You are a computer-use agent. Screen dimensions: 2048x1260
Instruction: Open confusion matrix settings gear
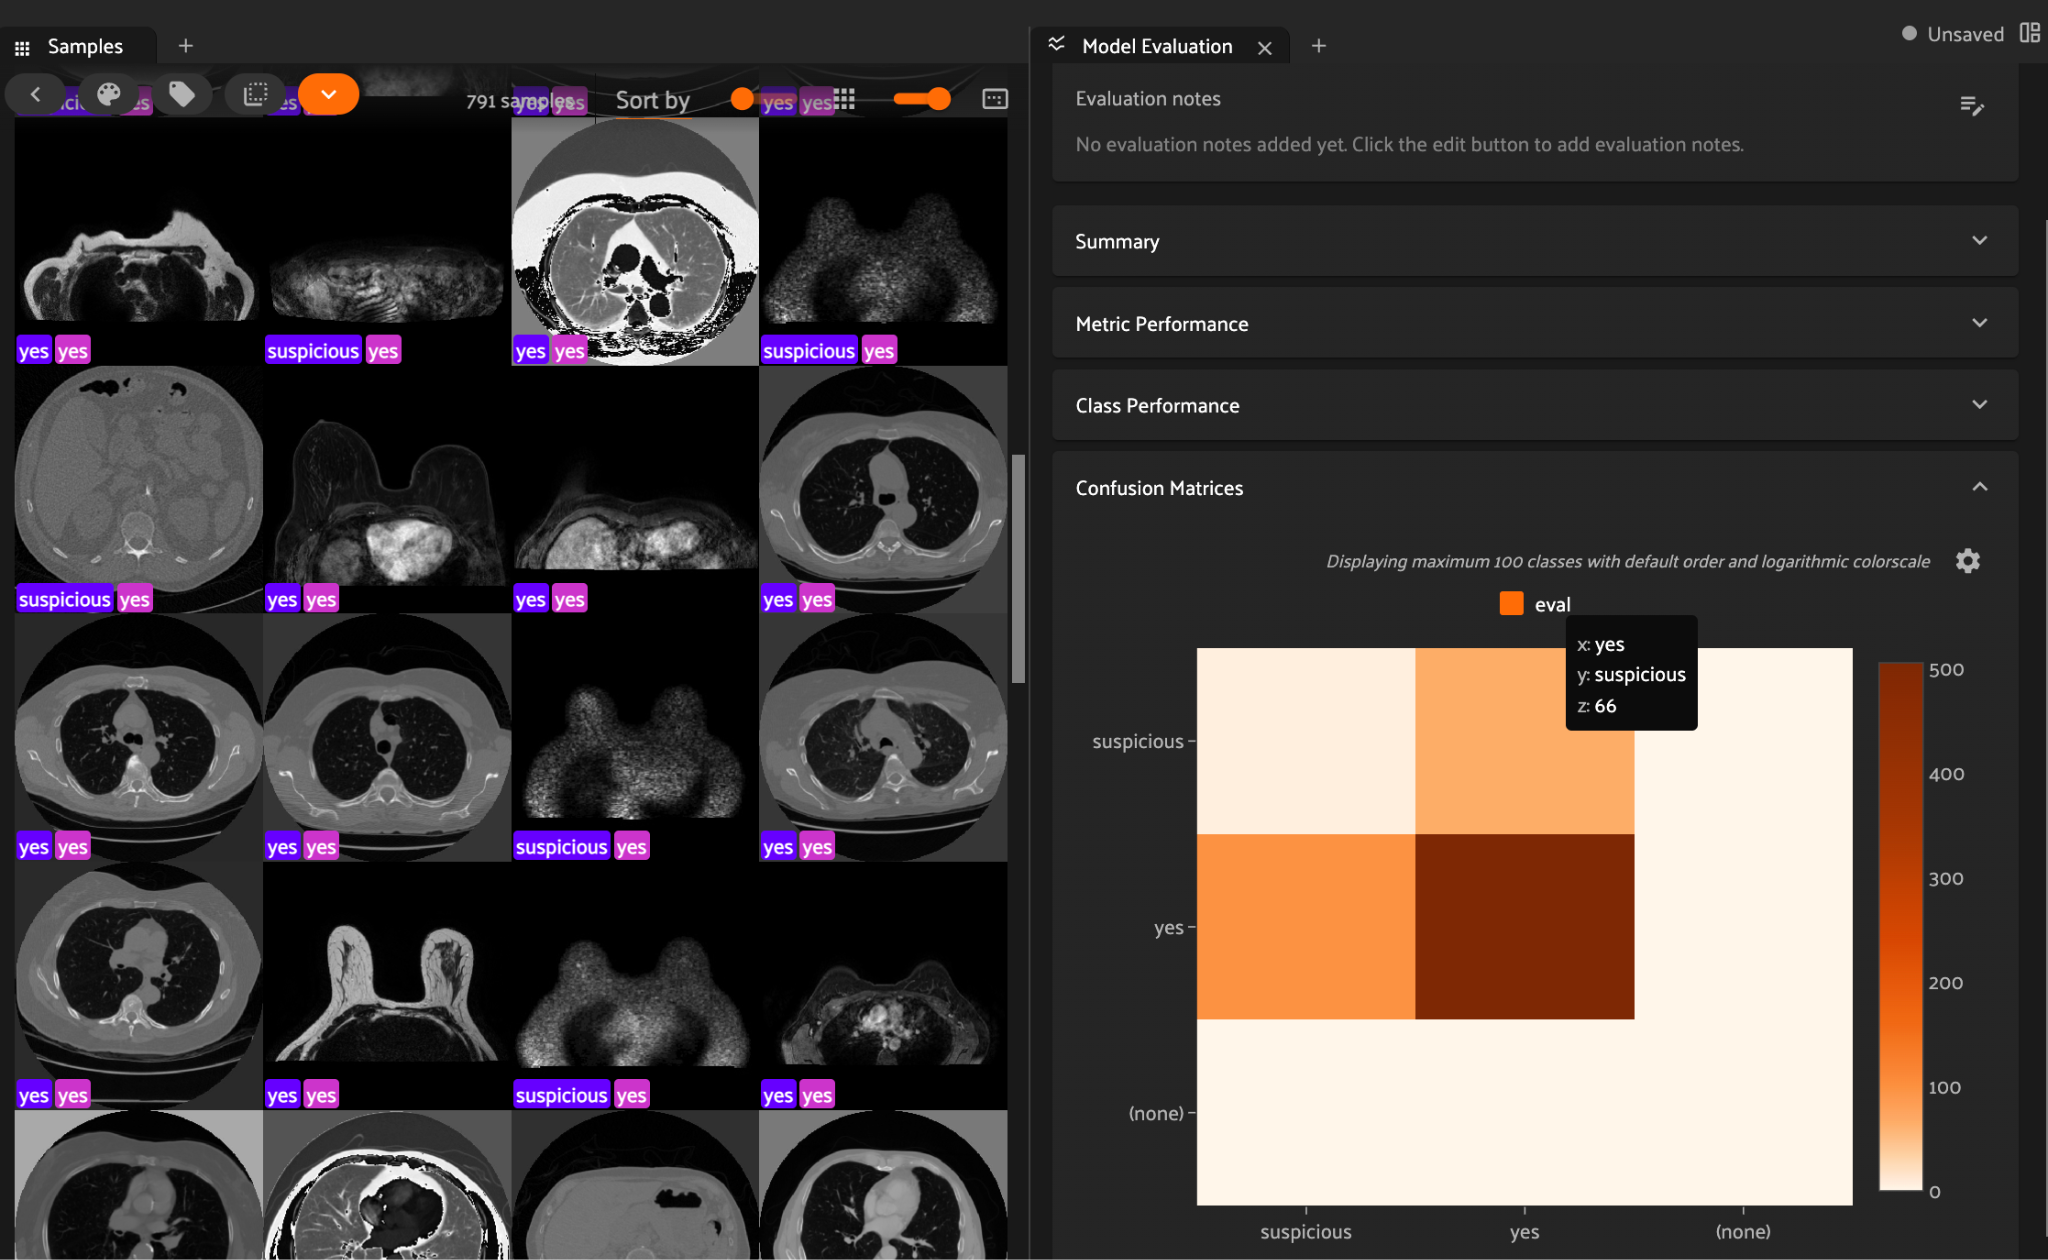coord(1968,561)
